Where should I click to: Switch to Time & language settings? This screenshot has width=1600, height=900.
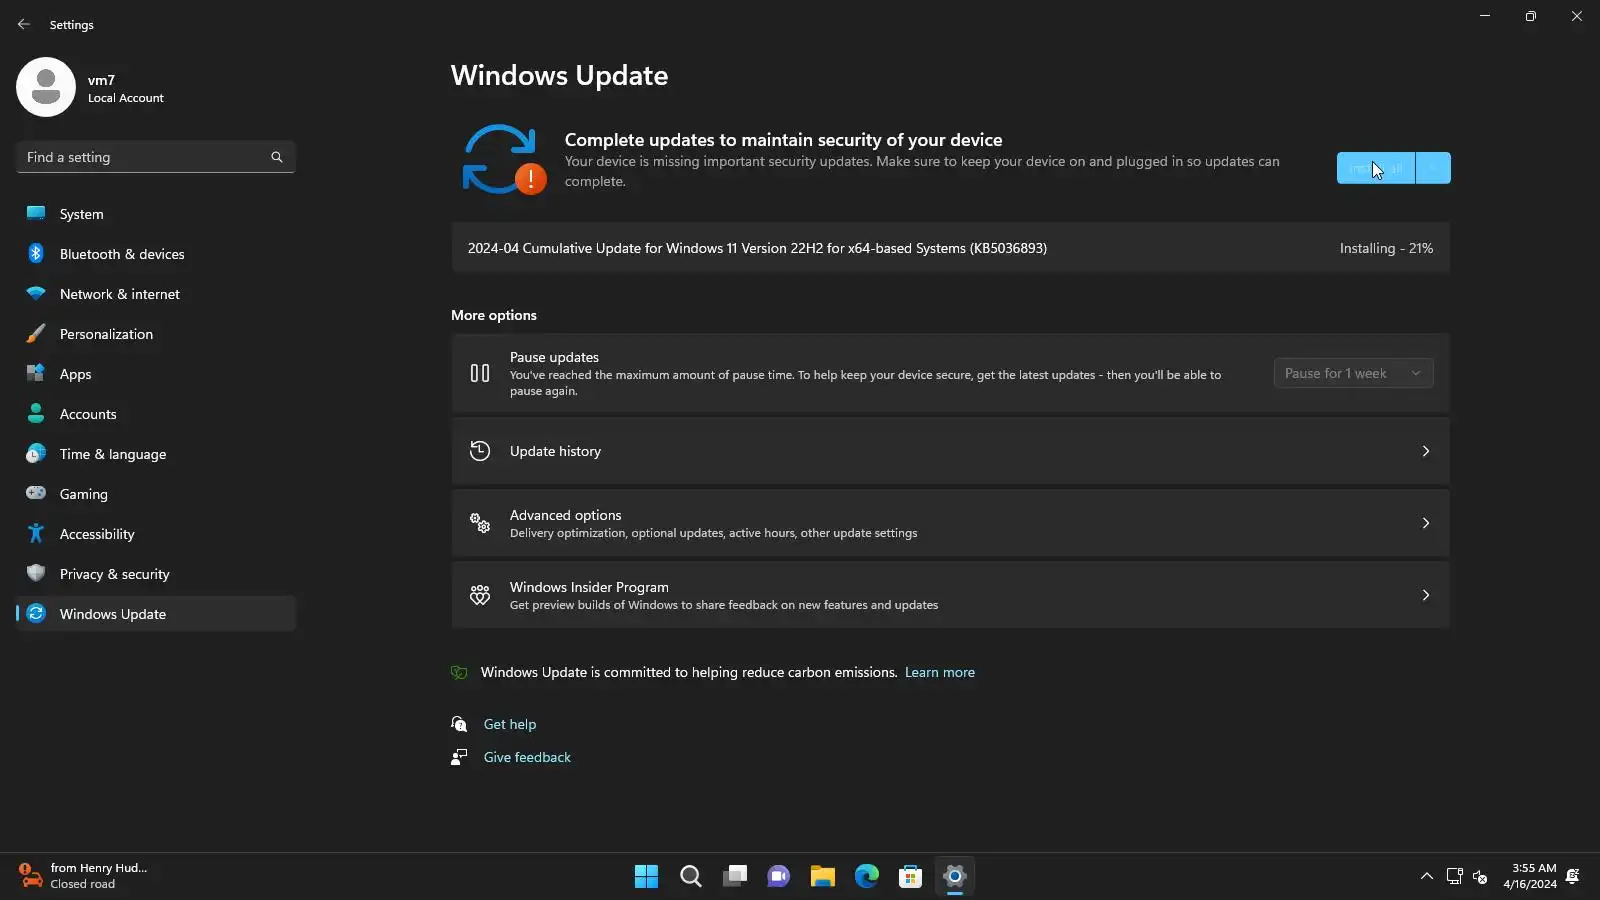[156, 454]
